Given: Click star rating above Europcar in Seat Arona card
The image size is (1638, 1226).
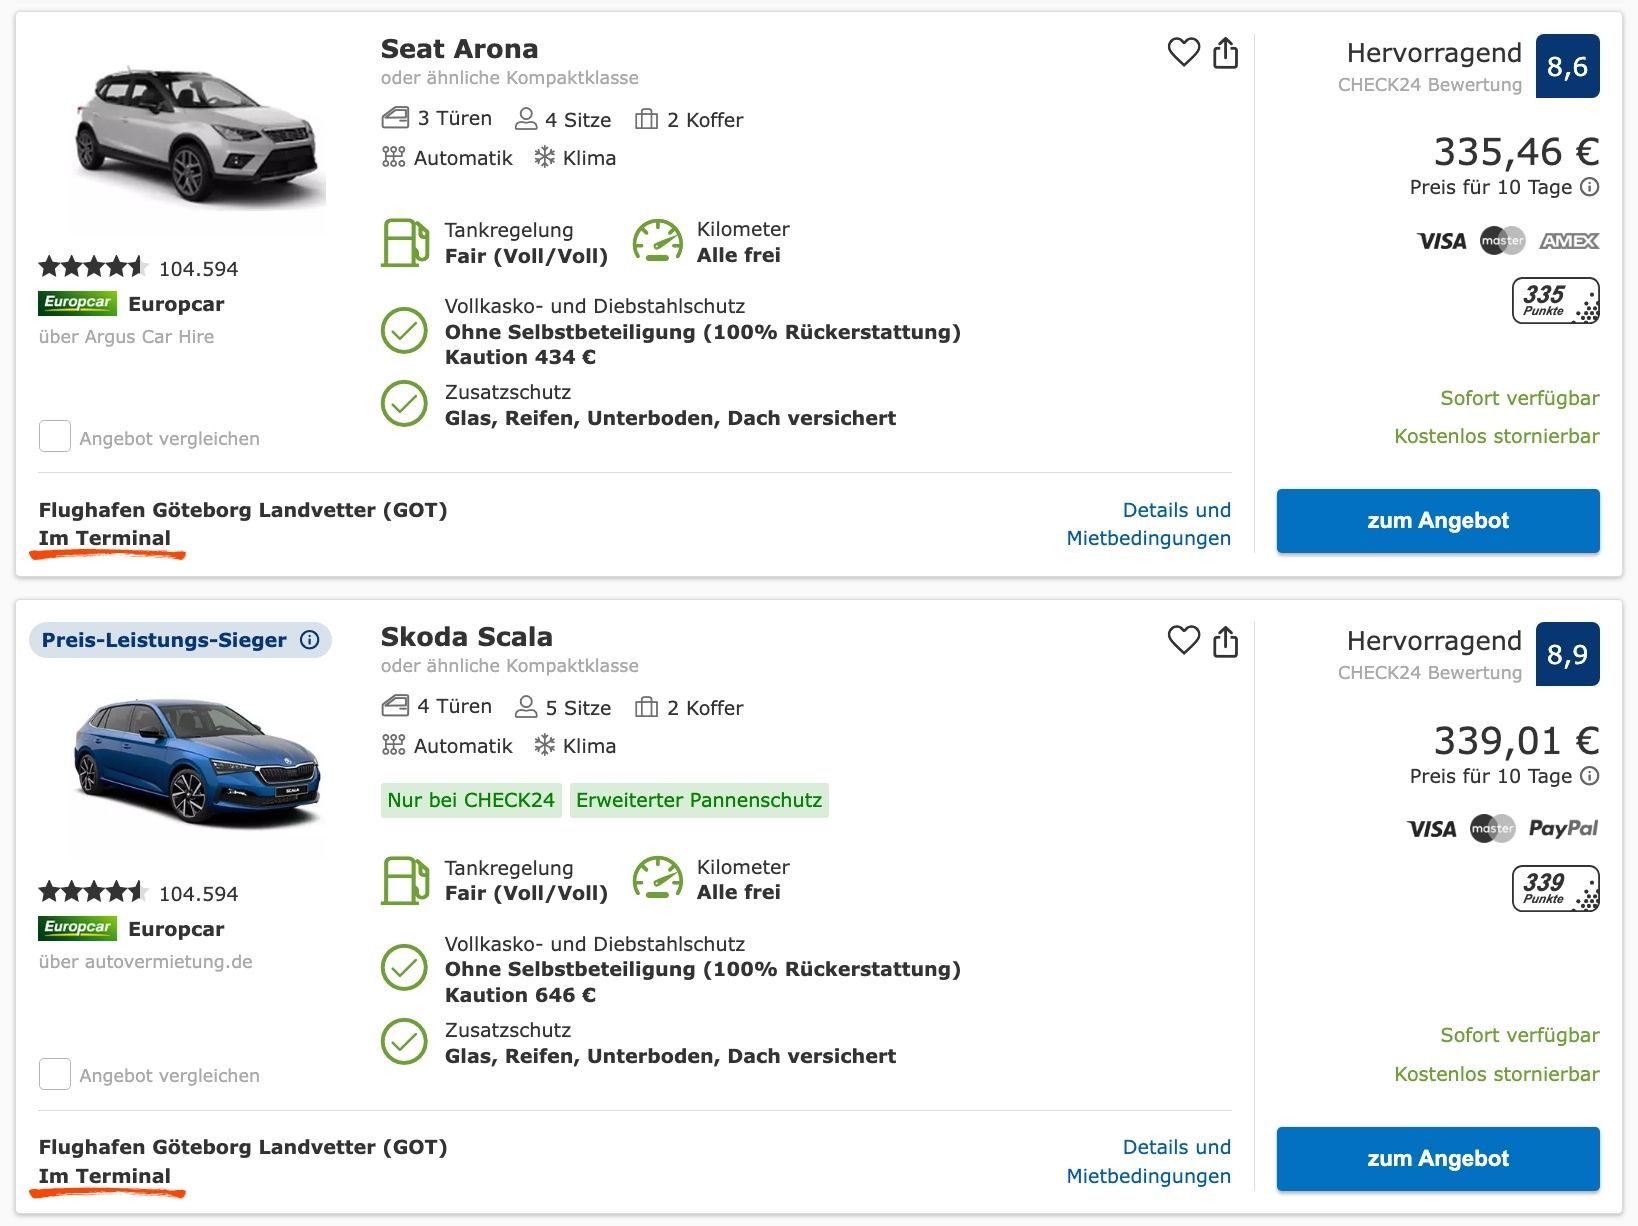Looking at the screenshot, I should pos(93,267).
